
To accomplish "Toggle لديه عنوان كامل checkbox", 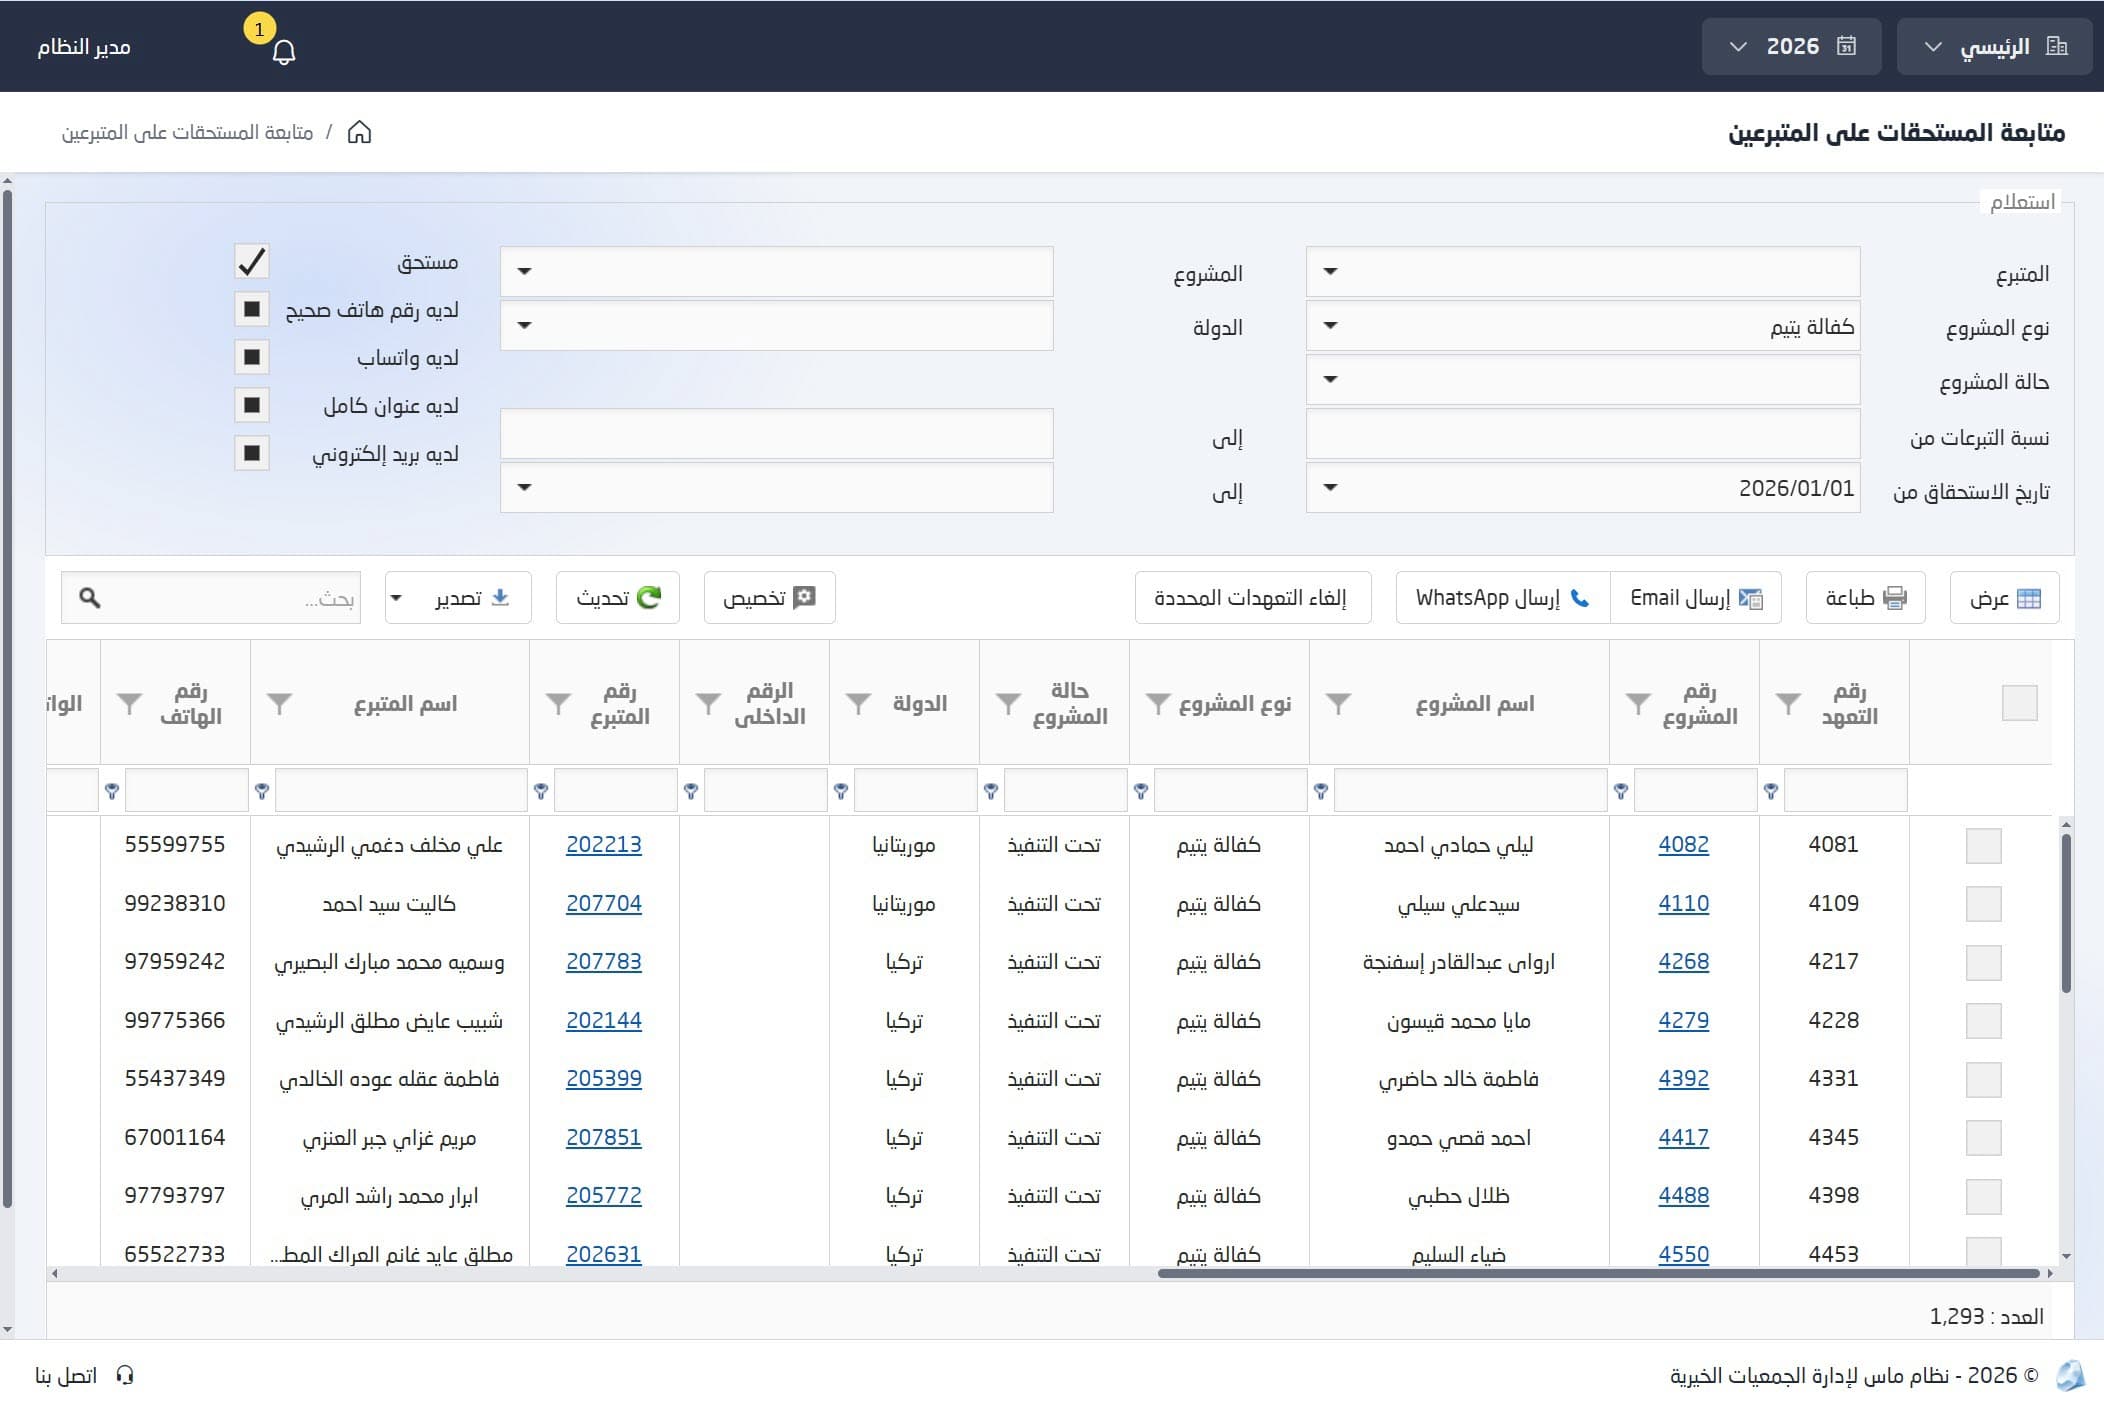I will click(x=252, y=405).
